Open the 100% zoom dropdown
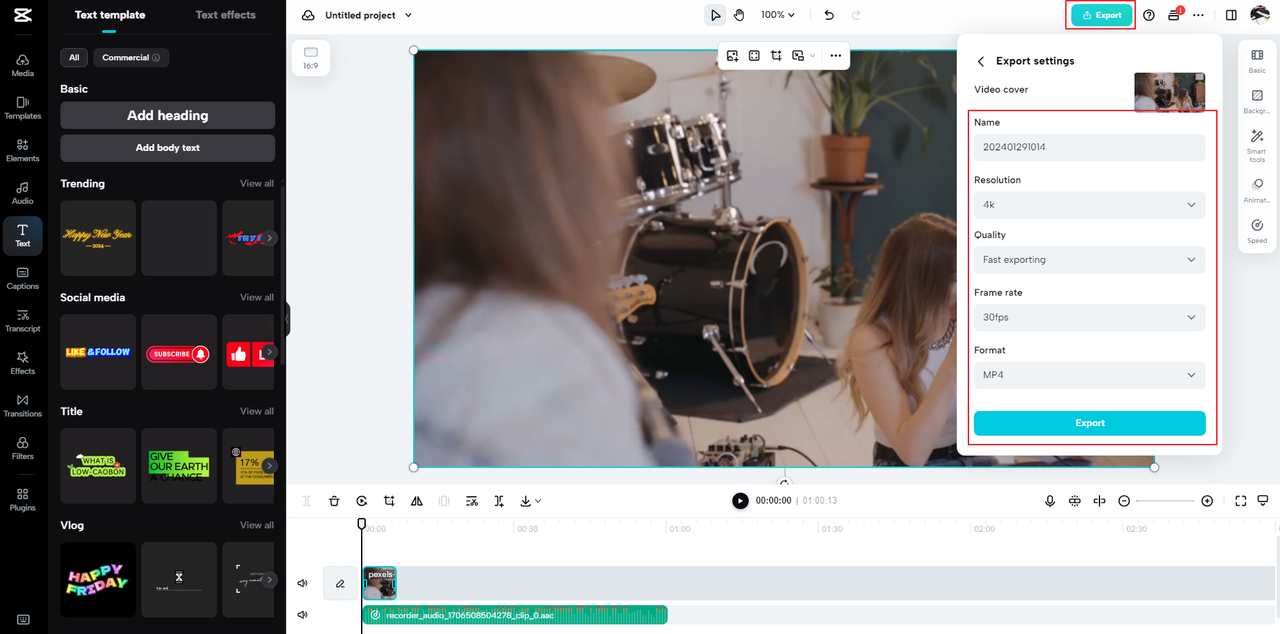 777,15
